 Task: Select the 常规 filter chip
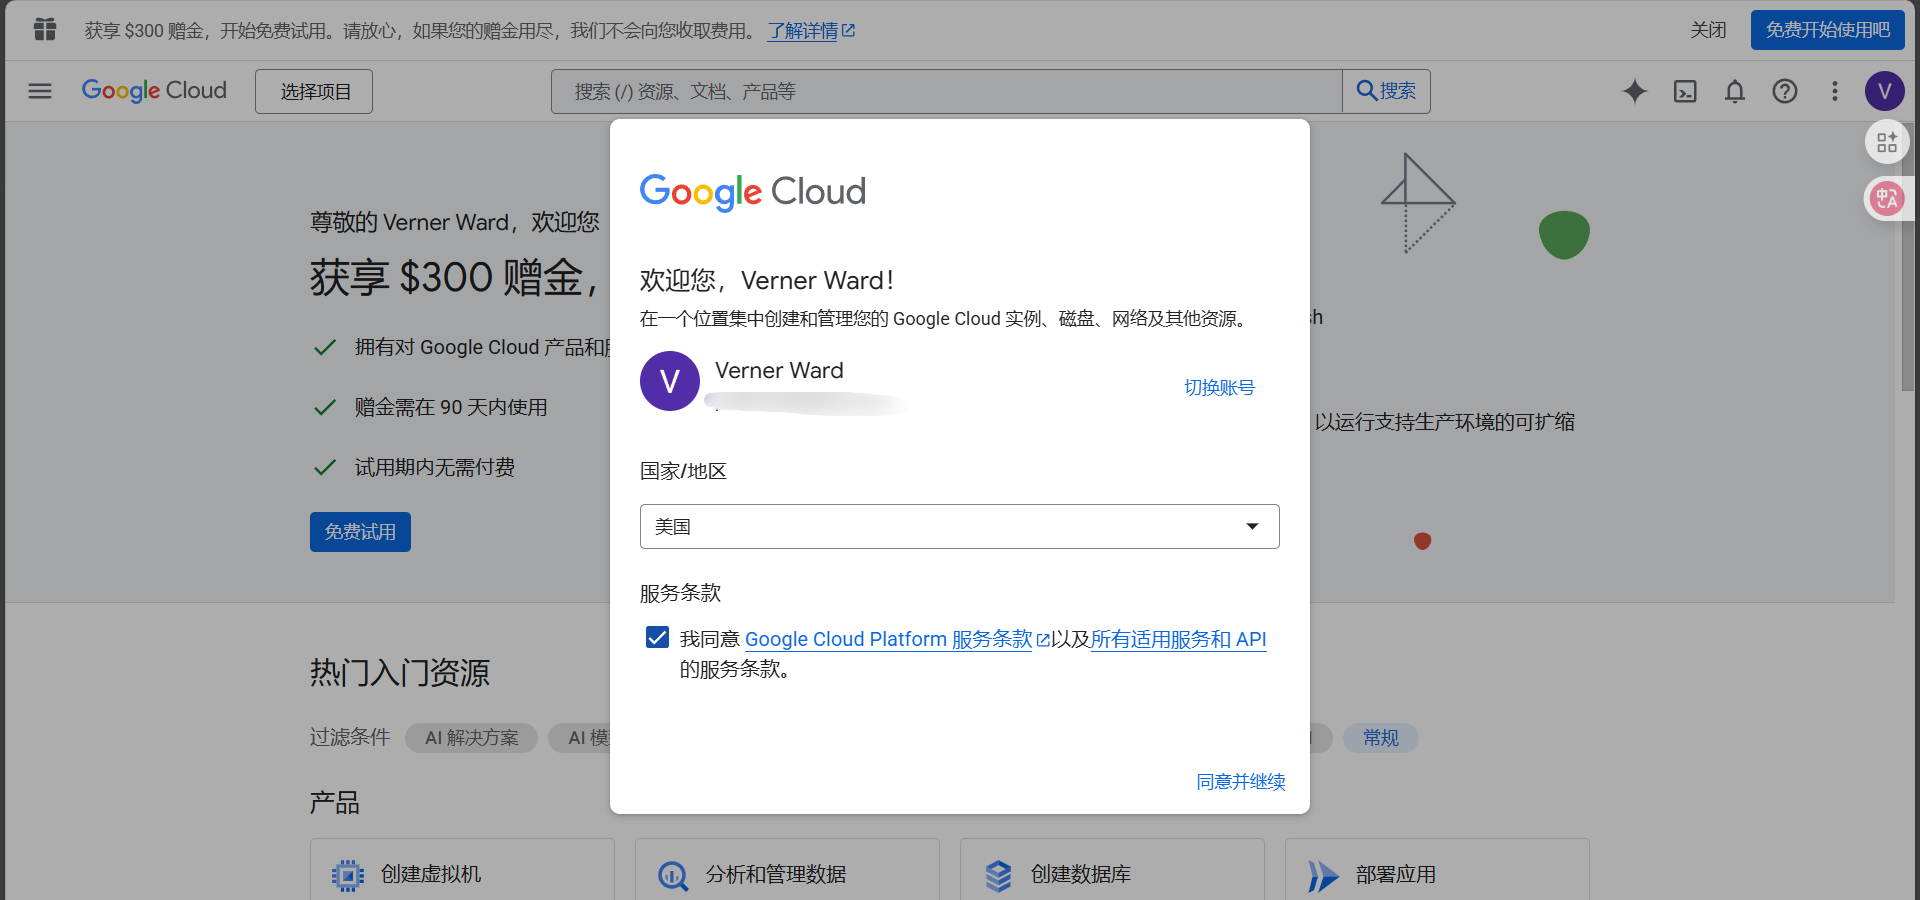point(1381,738)
